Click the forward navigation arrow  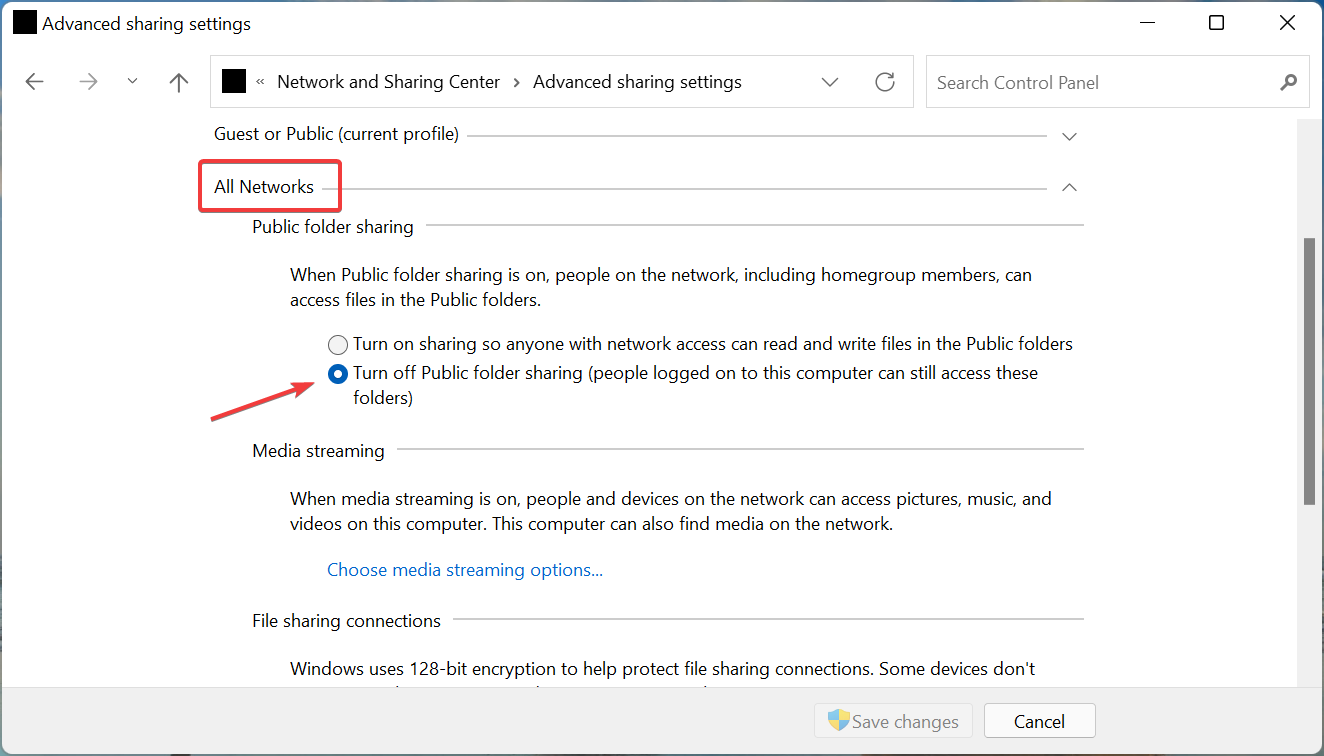(x=88, y=81)
